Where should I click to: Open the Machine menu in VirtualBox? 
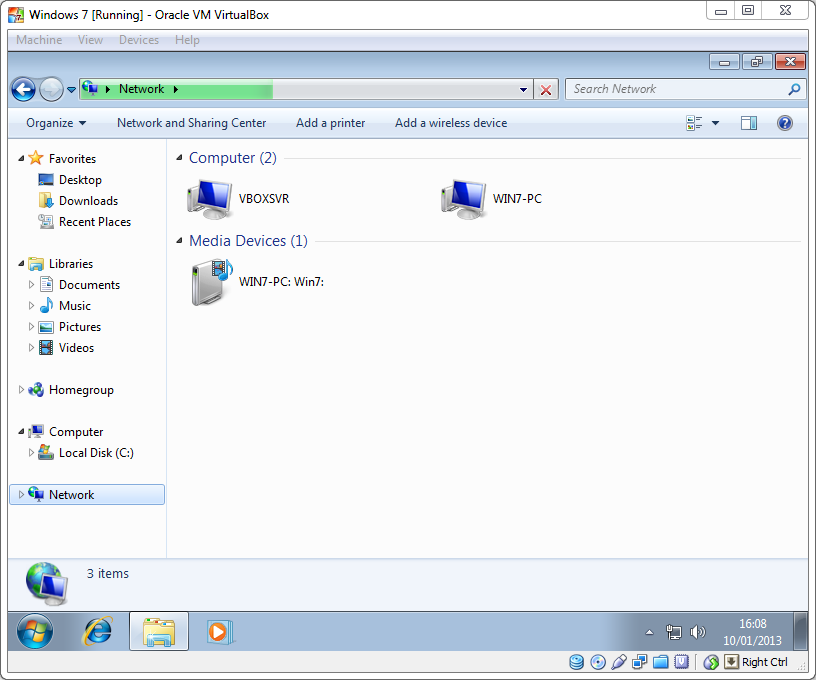[39, 40]
